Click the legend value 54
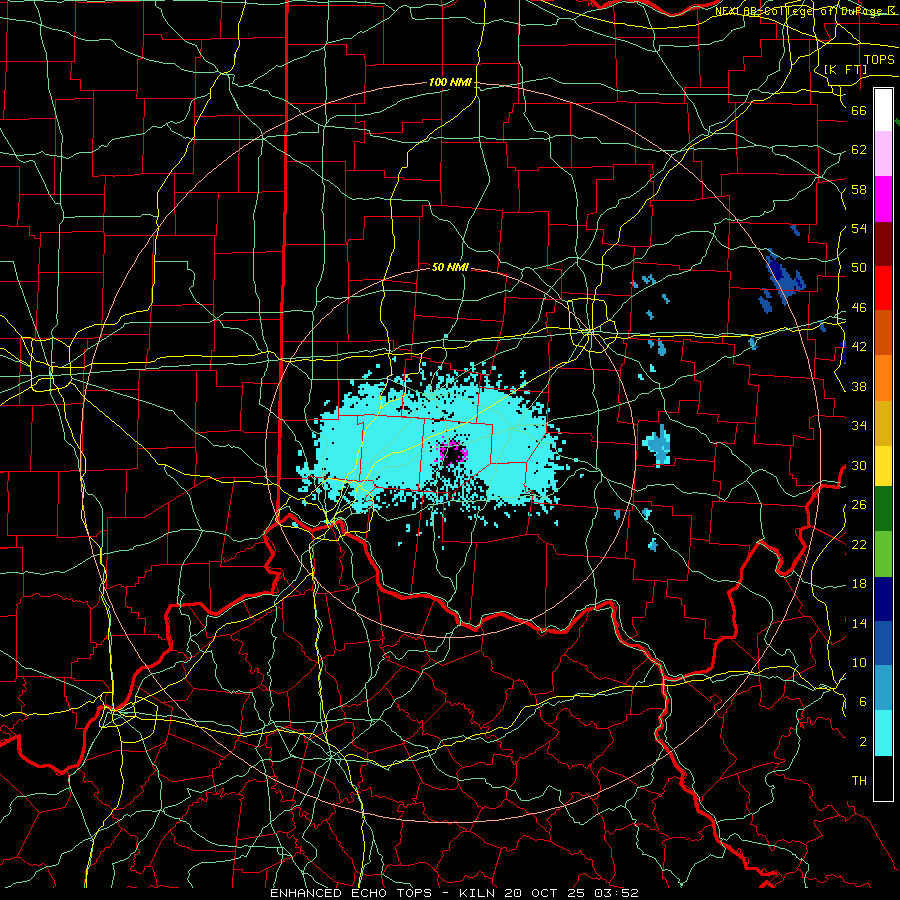Viewport: 900px width, 900px height. click(859, 228)
